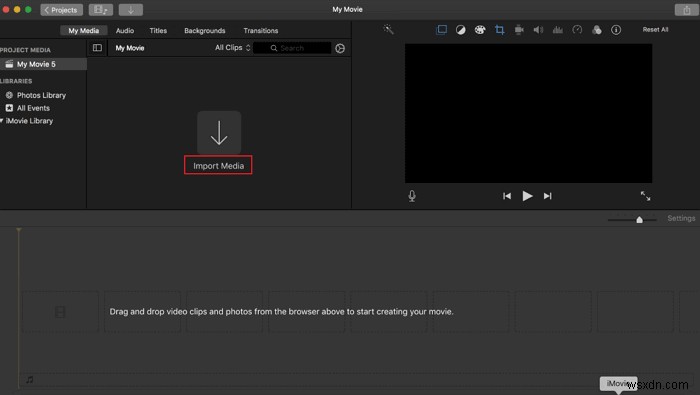700x395 pixels.
Task: Click the Import Media button
Action: click(x=218, y=166)
